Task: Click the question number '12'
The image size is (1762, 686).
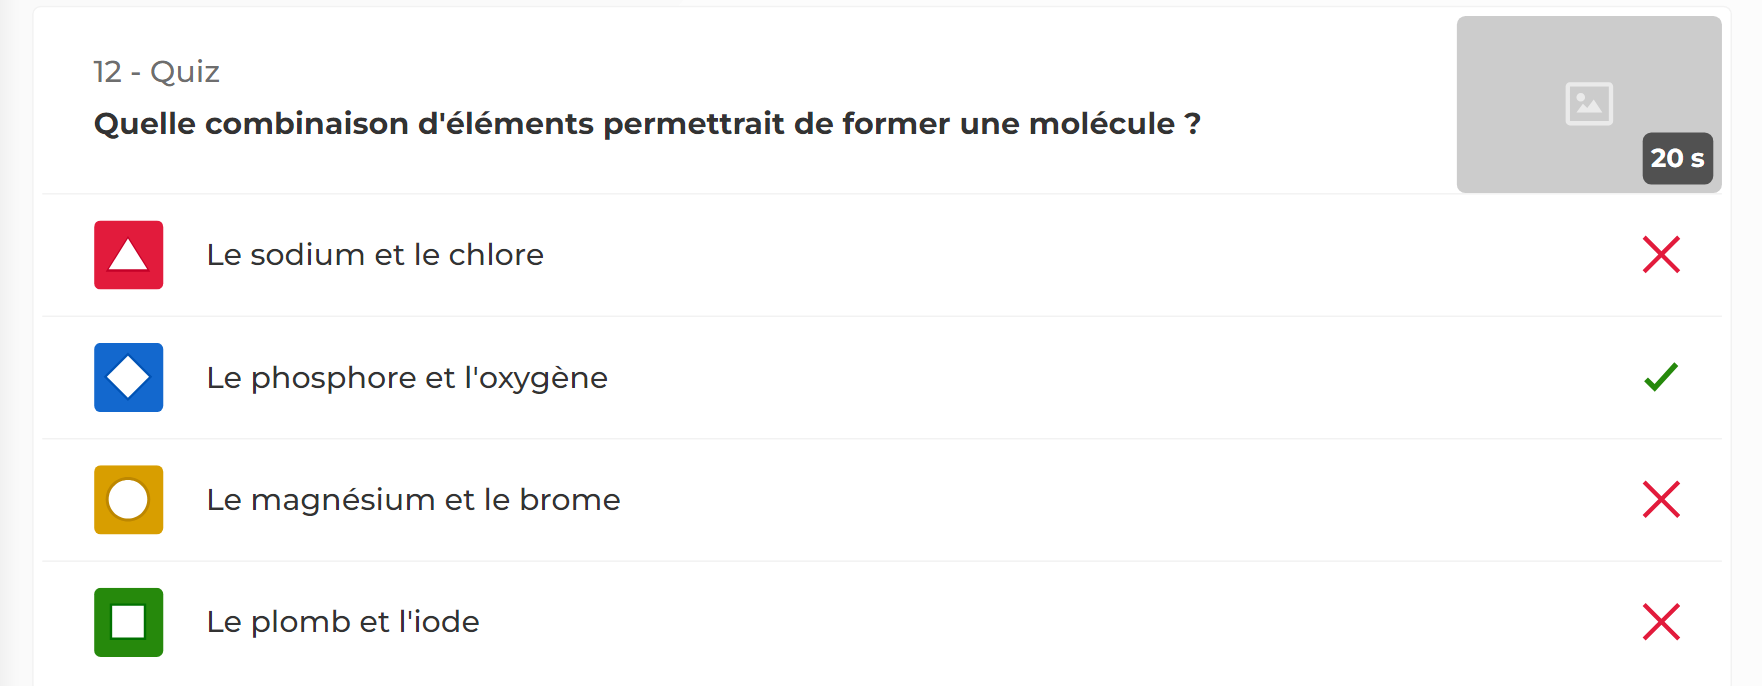Action: tap(107, 72)
